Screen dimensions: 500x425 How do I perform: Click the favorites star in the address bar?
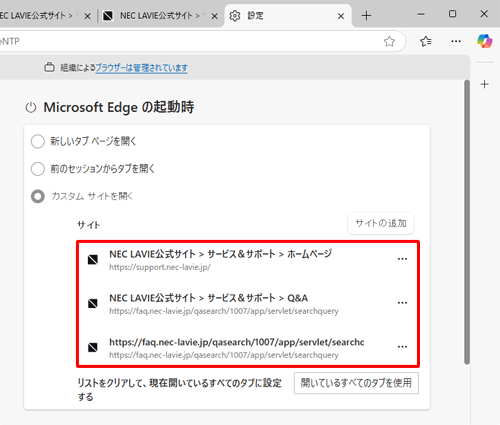[x=389, y=41]
